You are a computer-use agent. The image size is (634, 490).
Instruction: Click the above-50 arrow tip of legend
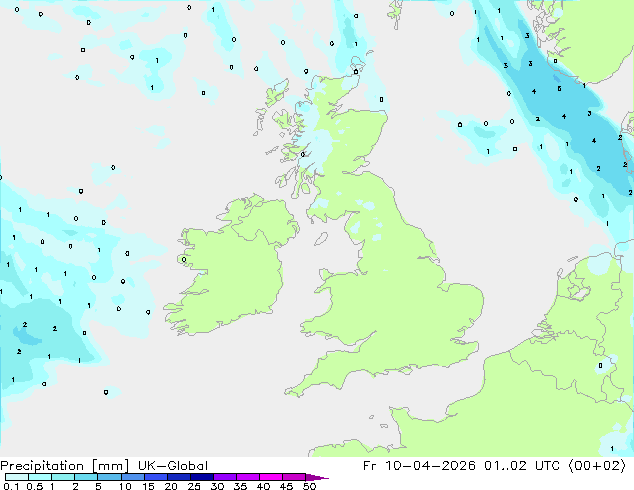317,477
